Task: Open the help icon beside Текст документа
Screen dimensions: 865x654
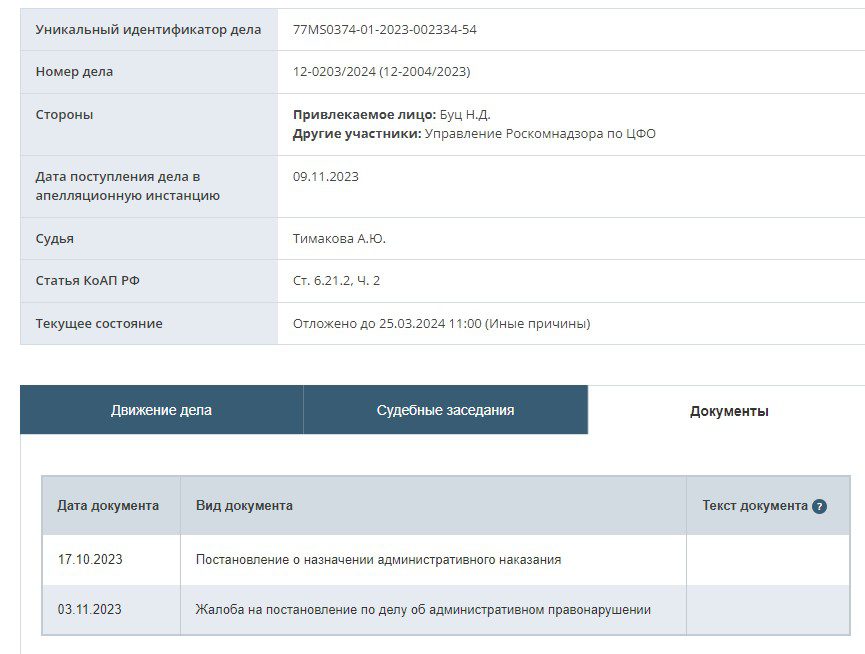Action: pos(820,506)
